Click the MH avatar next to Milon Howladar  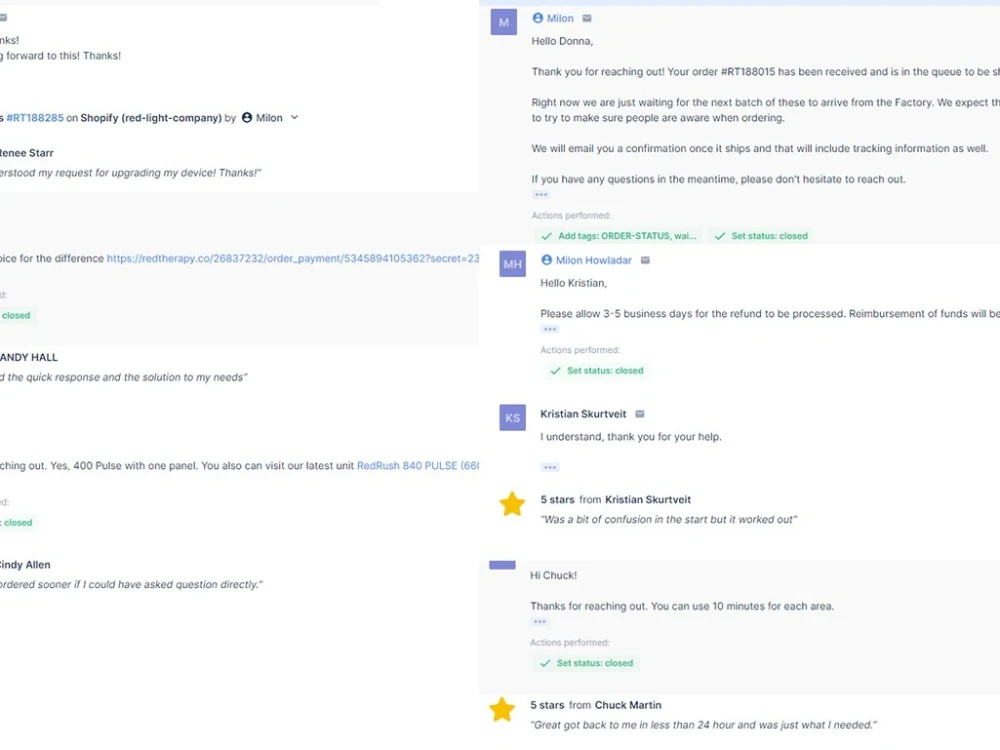[x=511, y=264]
